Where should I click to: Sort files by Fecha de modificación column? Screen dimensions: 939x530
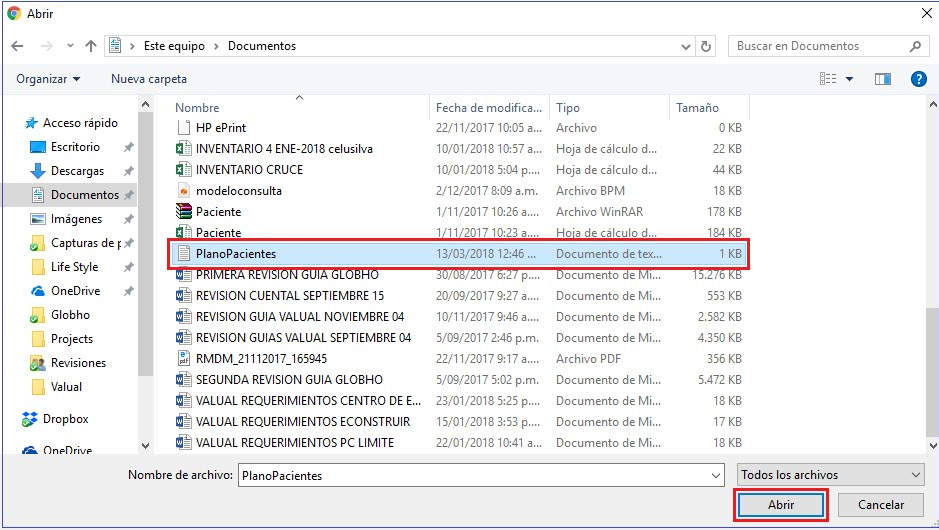coord(488,108)
